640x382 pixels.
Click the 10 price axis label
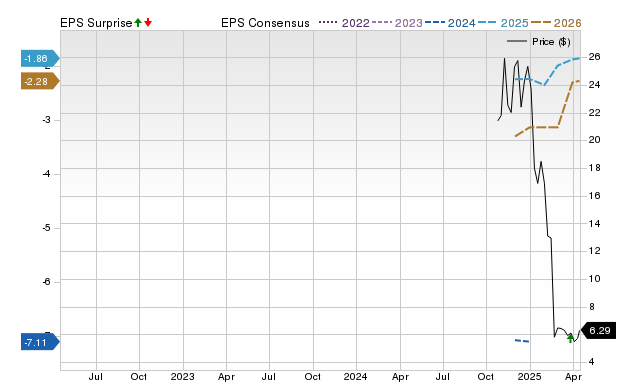click(x=594, y=279)
